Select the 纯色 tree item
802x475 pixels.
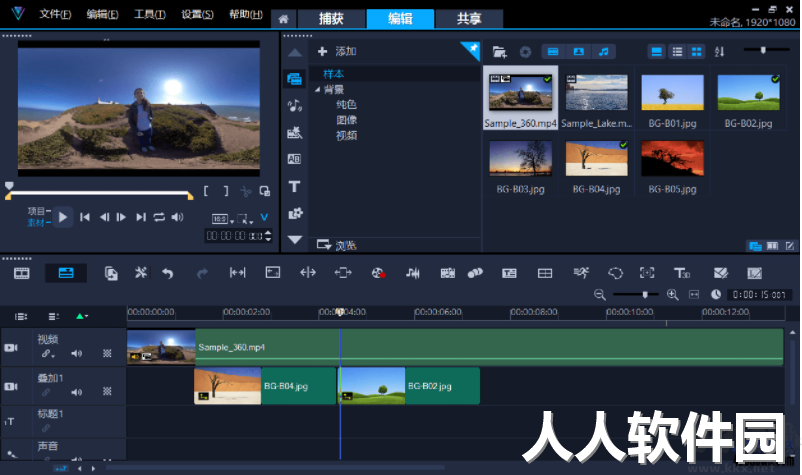346,105
